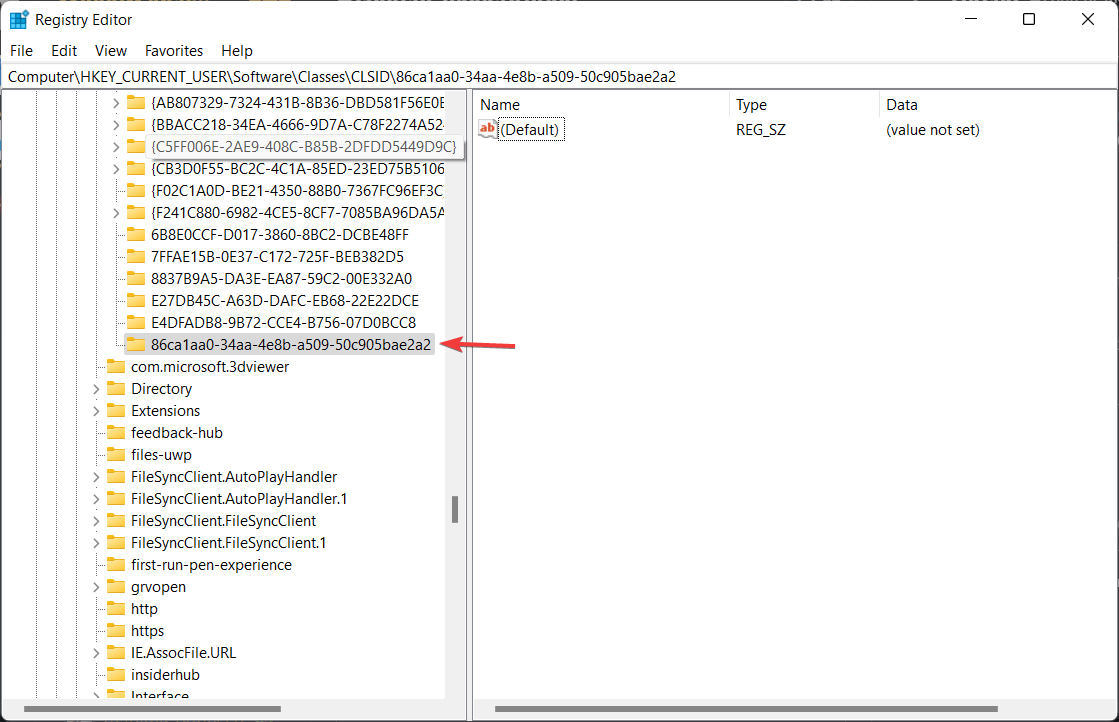Click folder icon beside insiderhub

(116, 675)
